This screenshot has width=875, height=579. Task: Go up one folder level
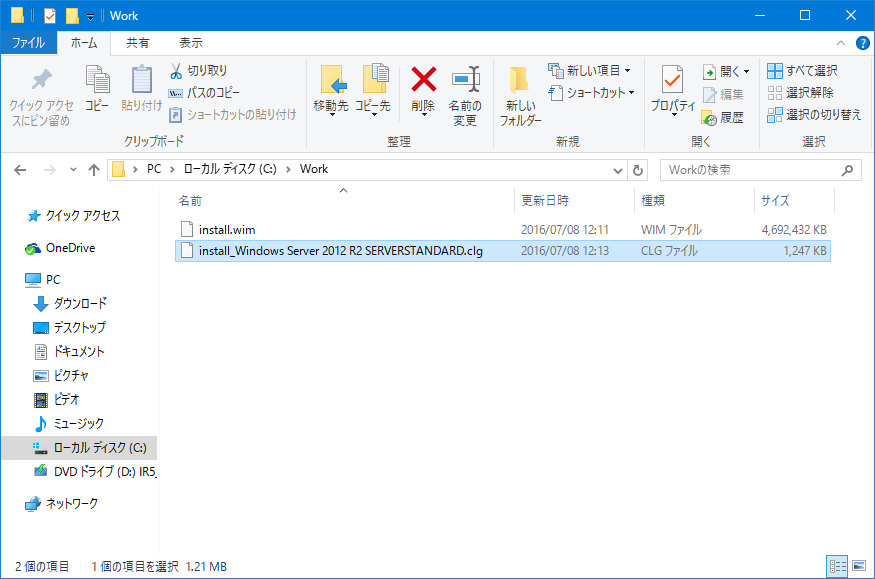(94, 170)
